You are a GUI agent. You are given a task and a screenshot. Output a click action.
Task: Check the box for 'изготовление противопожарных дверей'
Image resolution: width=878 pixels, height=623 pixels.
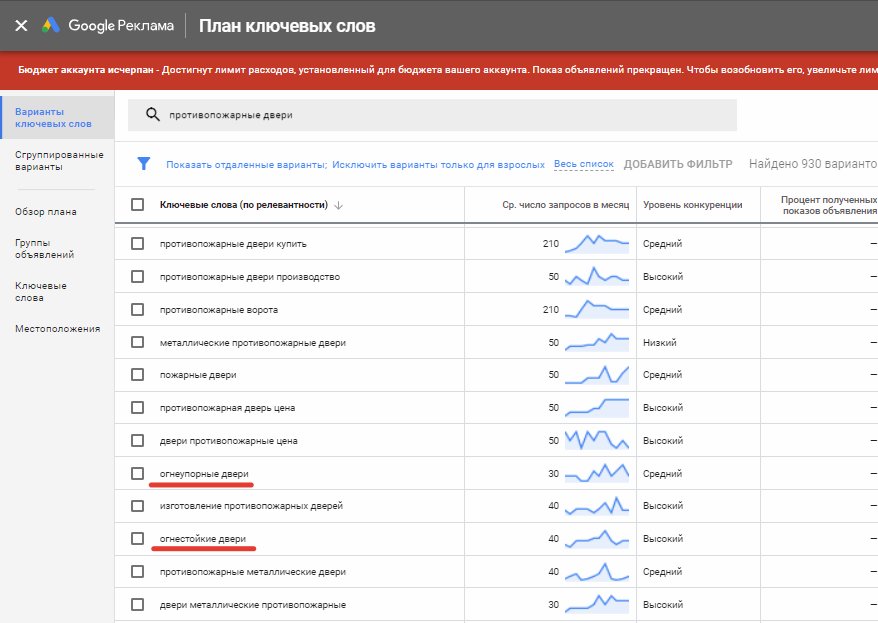tap(137, 506)
